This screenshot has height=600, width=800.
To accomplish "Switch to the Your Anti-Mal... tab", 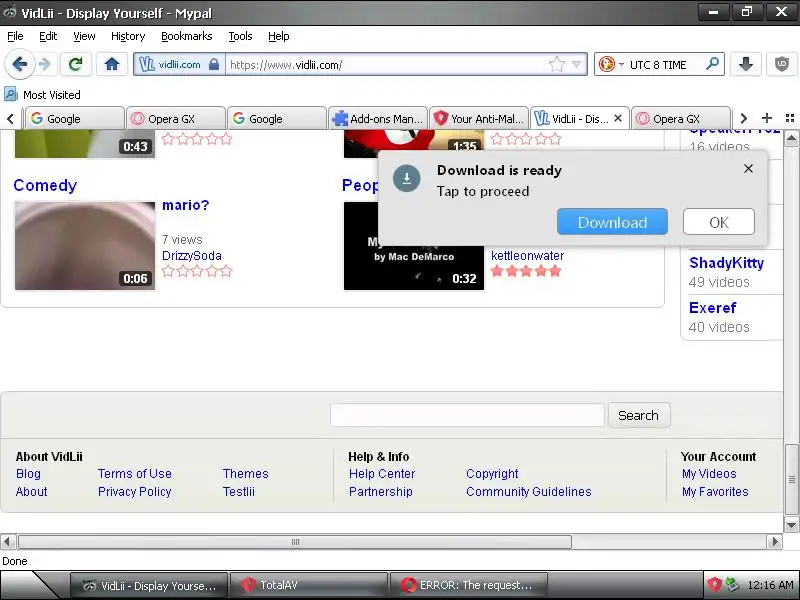I will pyautogui.click(x=479, y=118).
